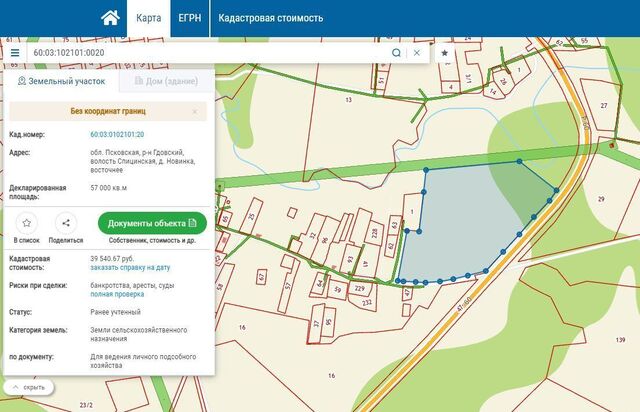Viewport: 640px width, 412px height.
Task: Open the ЕГРН tab
Action: [x=188, y=18]
